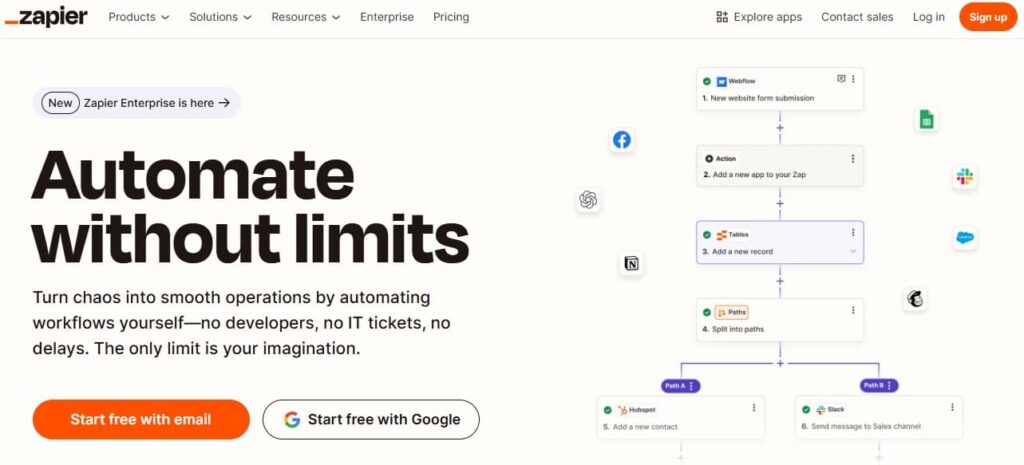The image size is (1024, 465).
Task: Click the Start free with email button
Action: (x=141, y=419)
